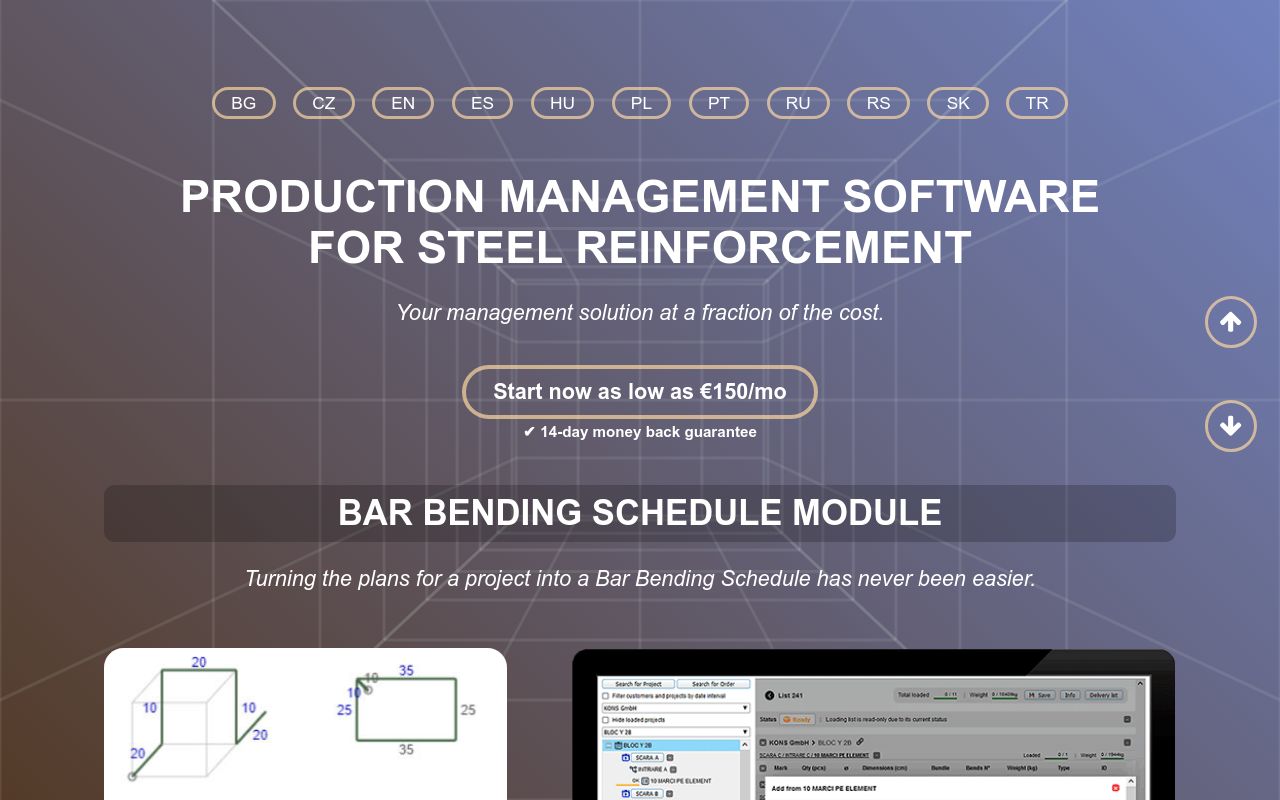Switch the site language to EN
The width and height of the screenshot is (1280, 800).
403,103
